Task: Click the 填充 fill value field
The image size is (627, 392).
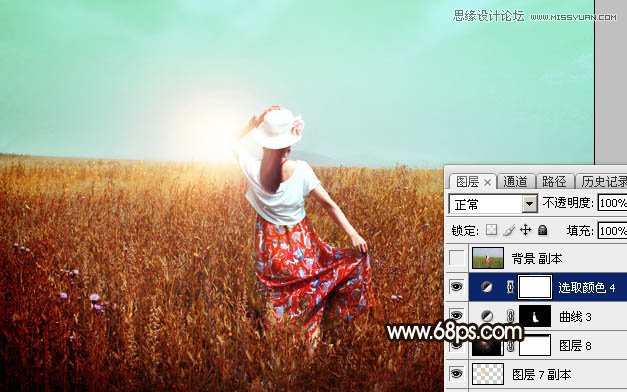Action: click(x=612, y=231)
